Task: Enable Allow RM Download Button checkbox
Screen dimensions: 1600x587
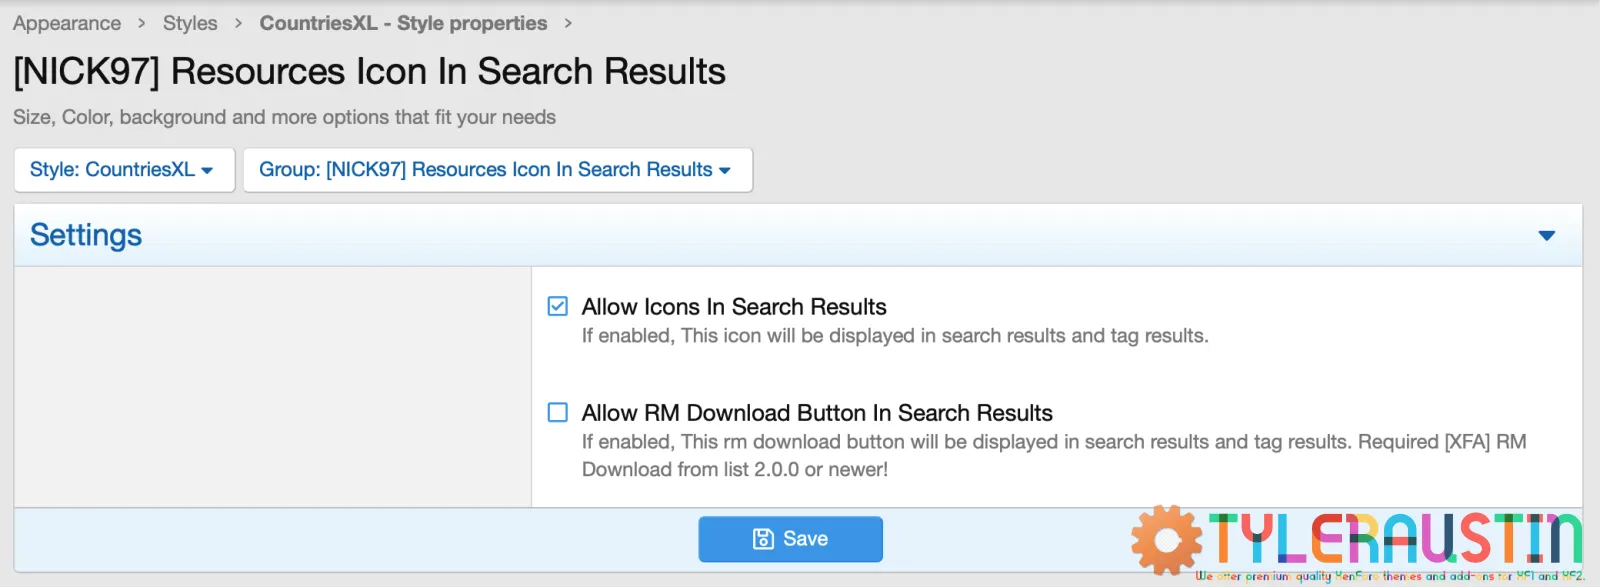Action: 558,412
